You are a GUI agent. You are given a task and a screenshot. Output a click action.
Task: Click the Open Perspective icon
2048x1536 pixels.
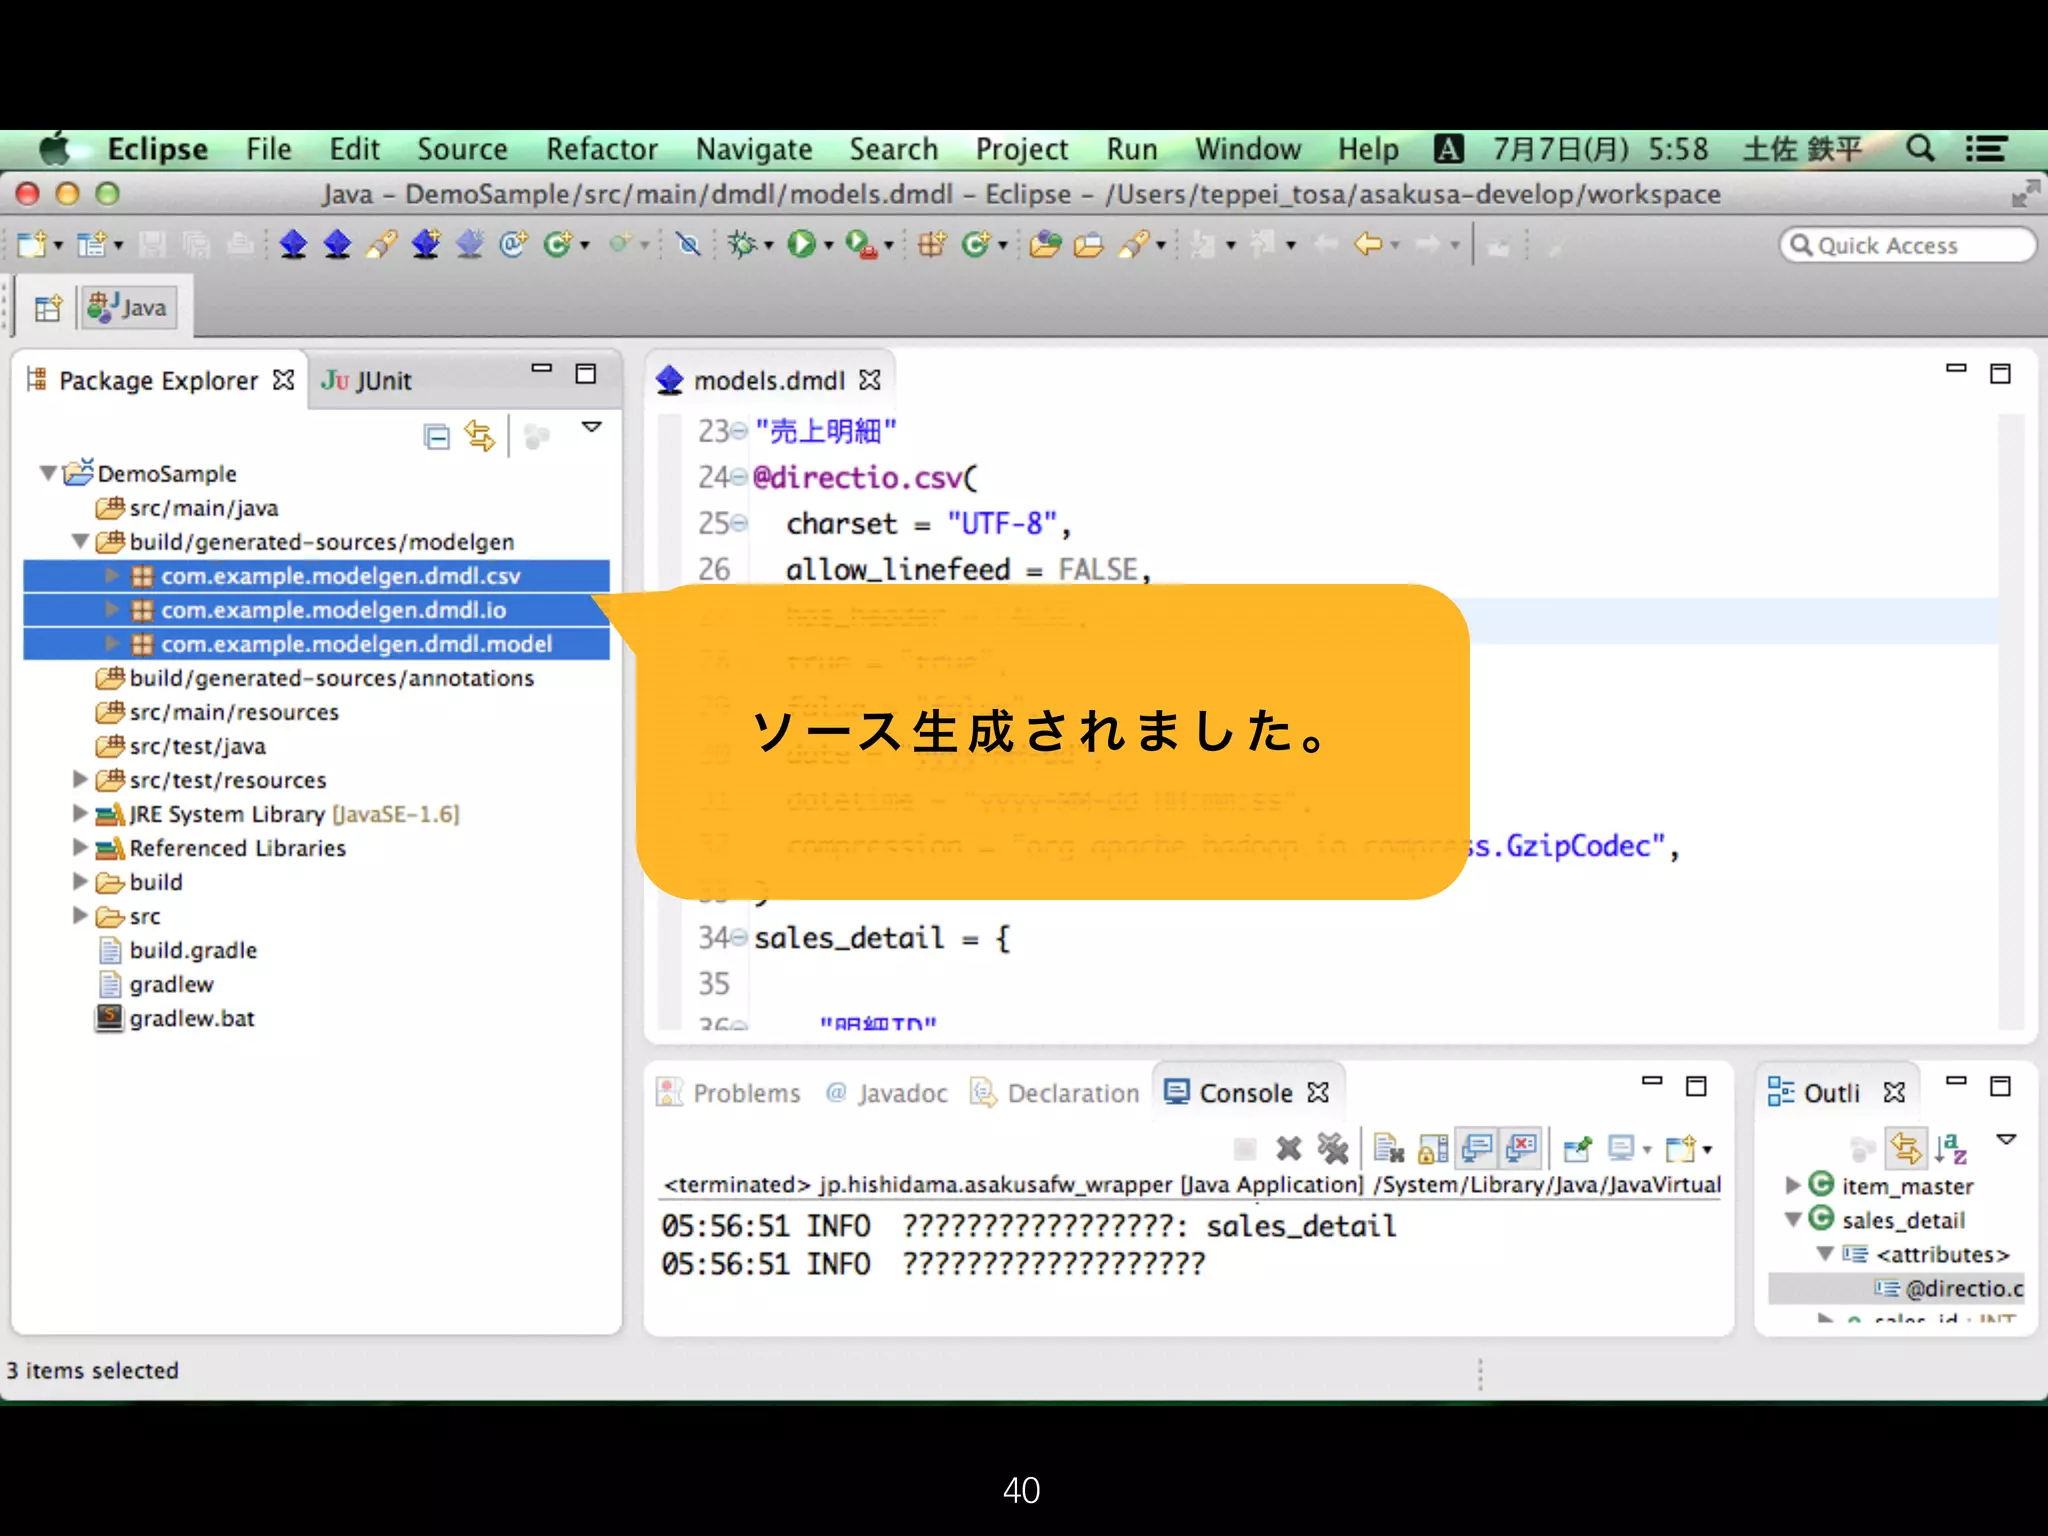pyautogui.click(x=47, y=308)
